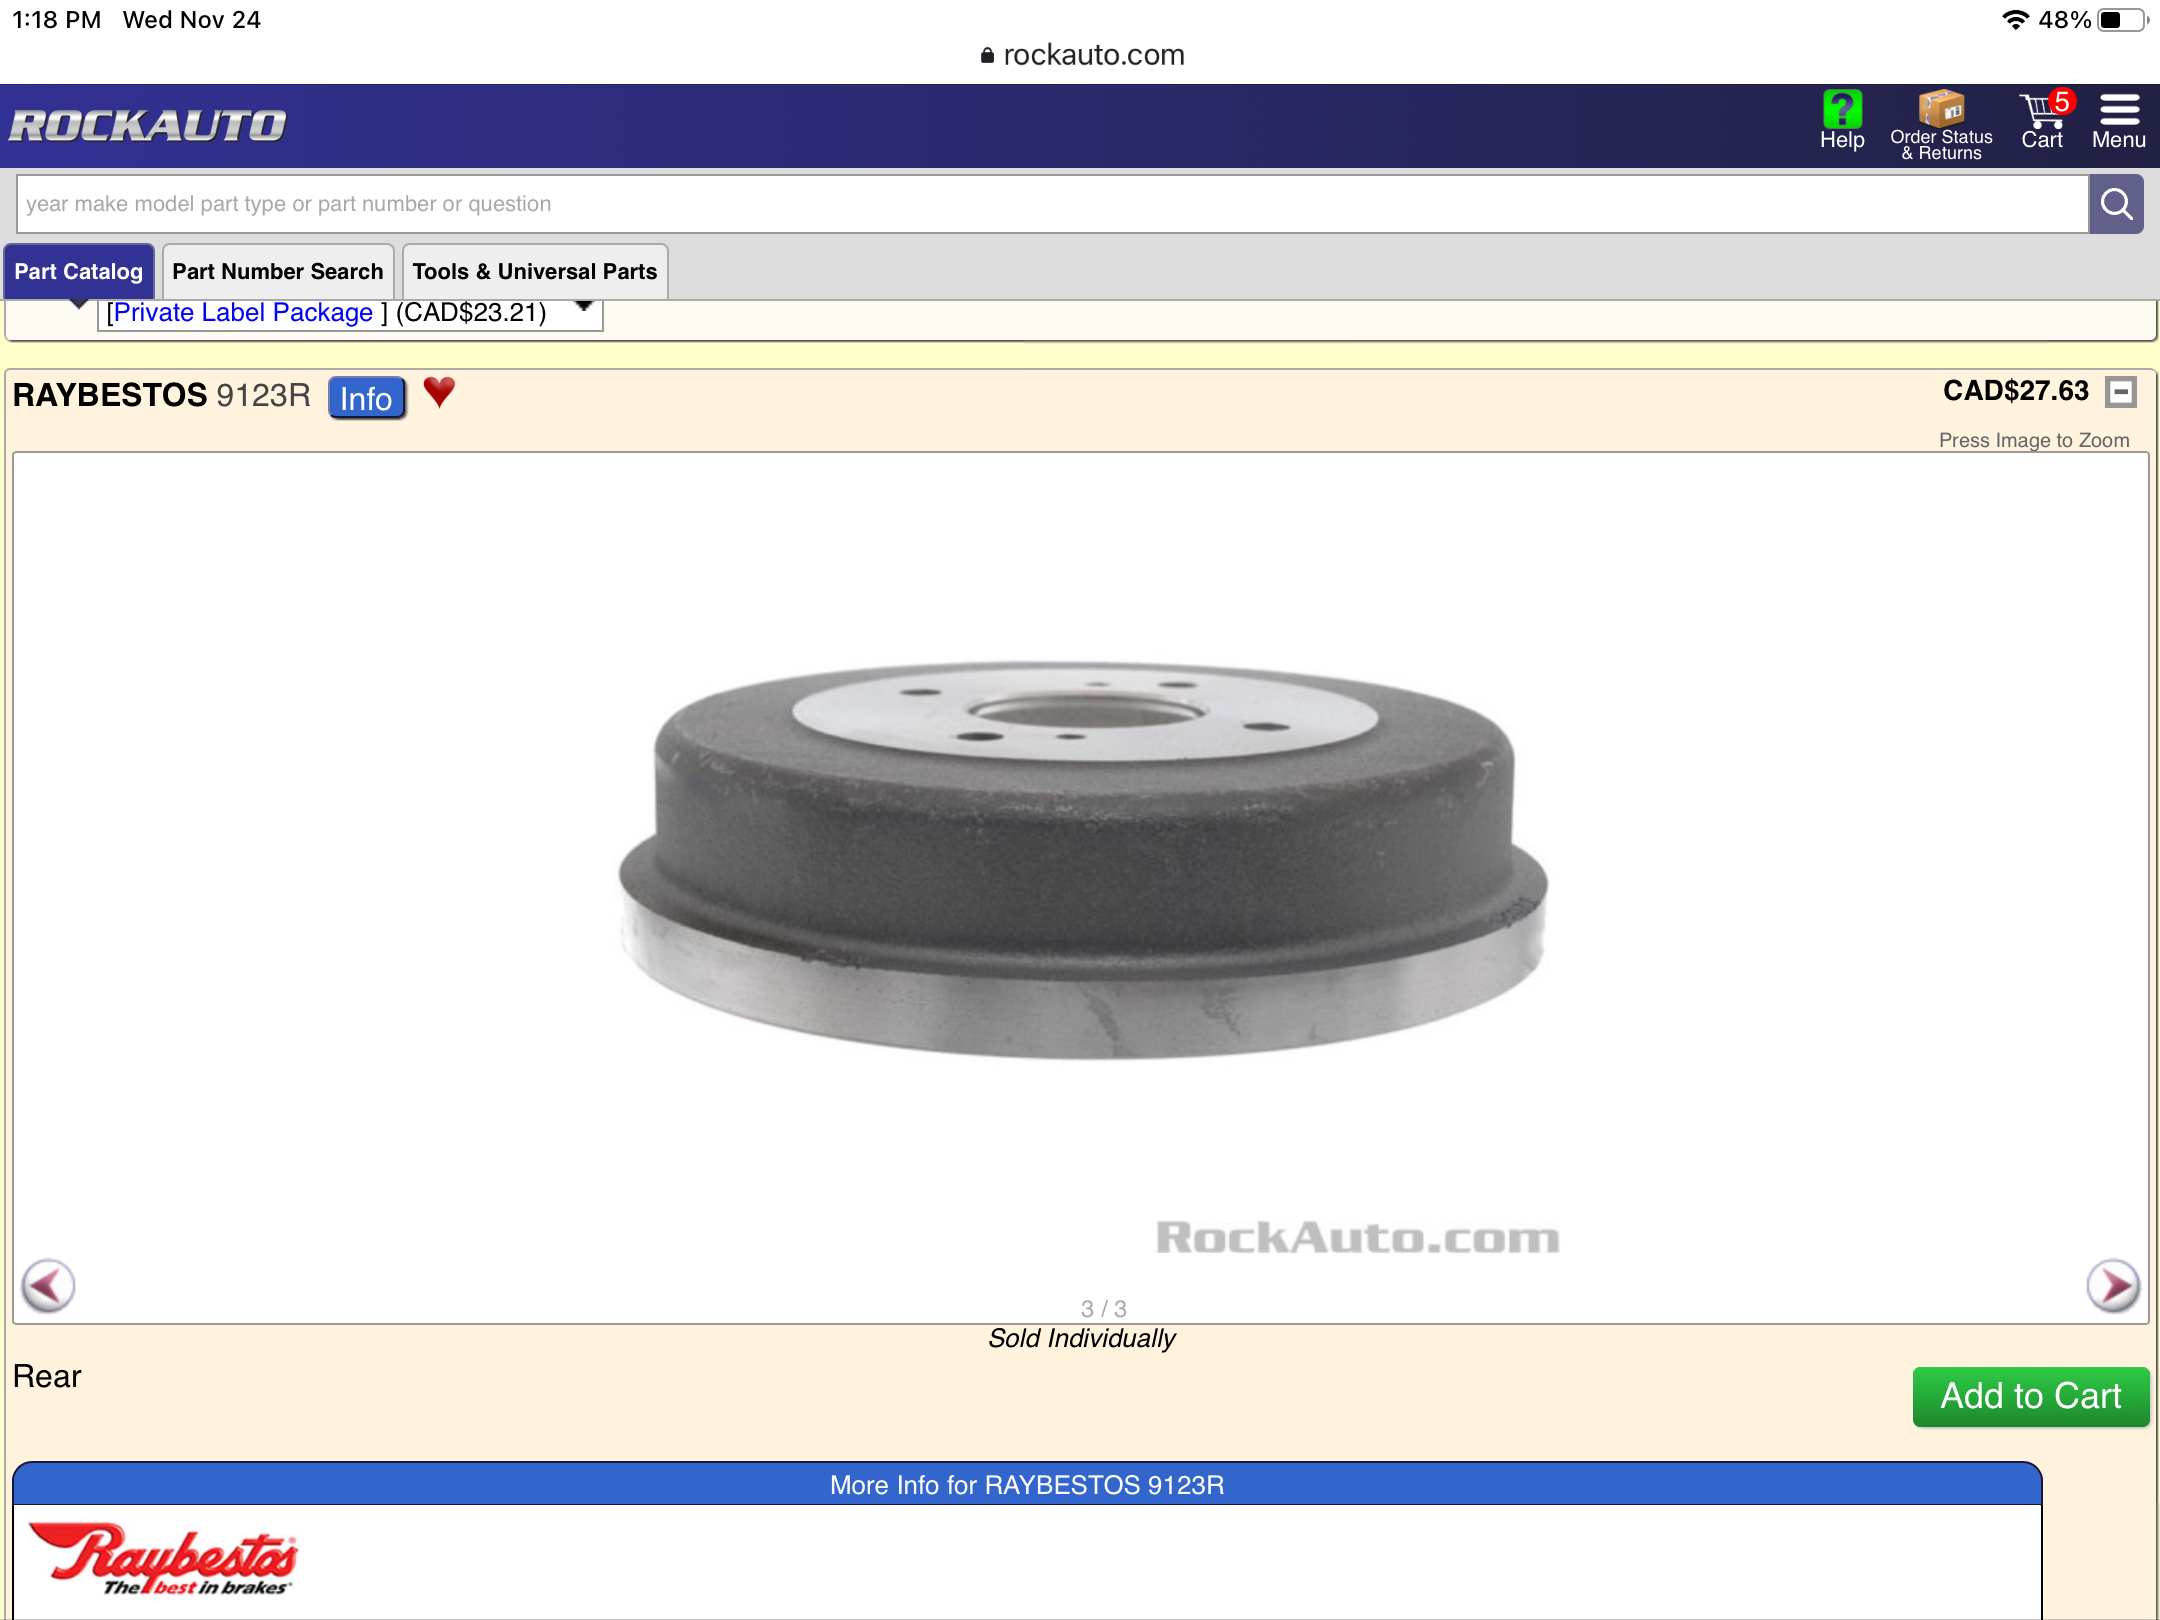Viewport: 2160px width, 1620px height.
Task: Open the shopping Cart
Action: 2044,122
